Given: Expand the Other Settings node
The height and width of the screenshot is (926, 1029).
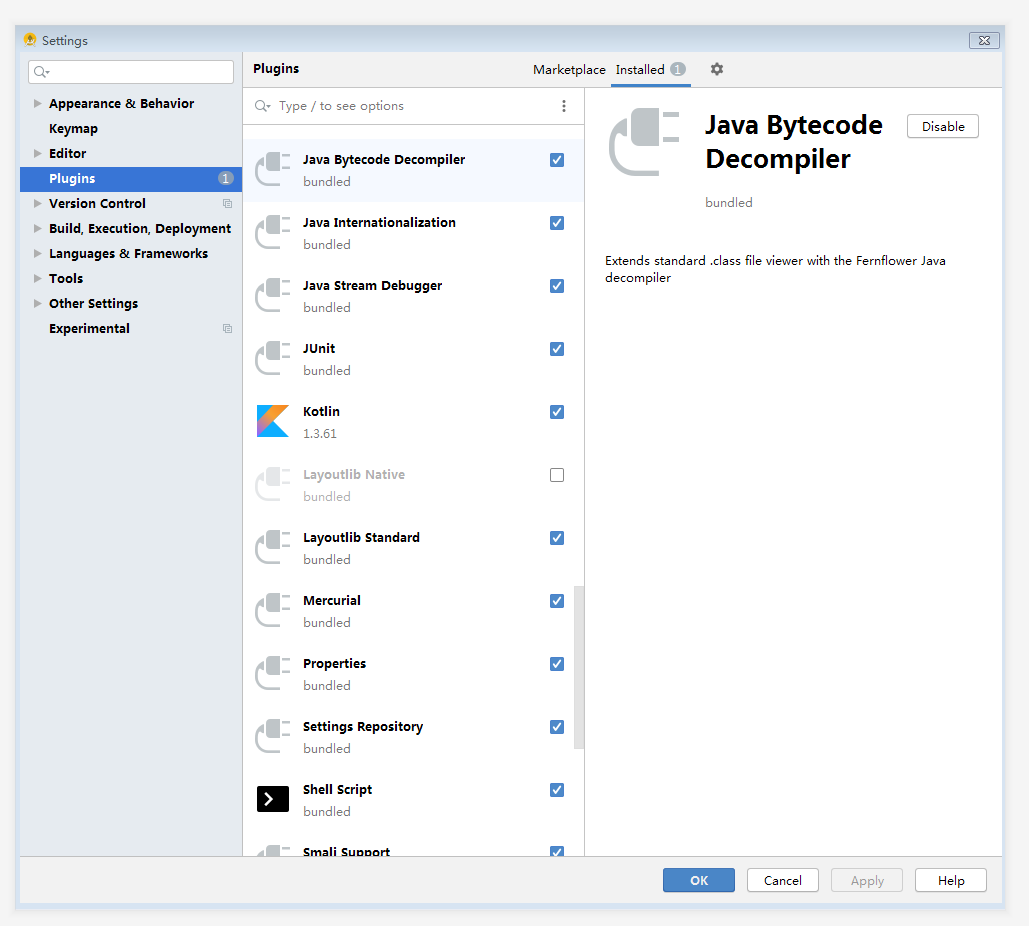Looking at the screenshot, I should tap(37, 303).
